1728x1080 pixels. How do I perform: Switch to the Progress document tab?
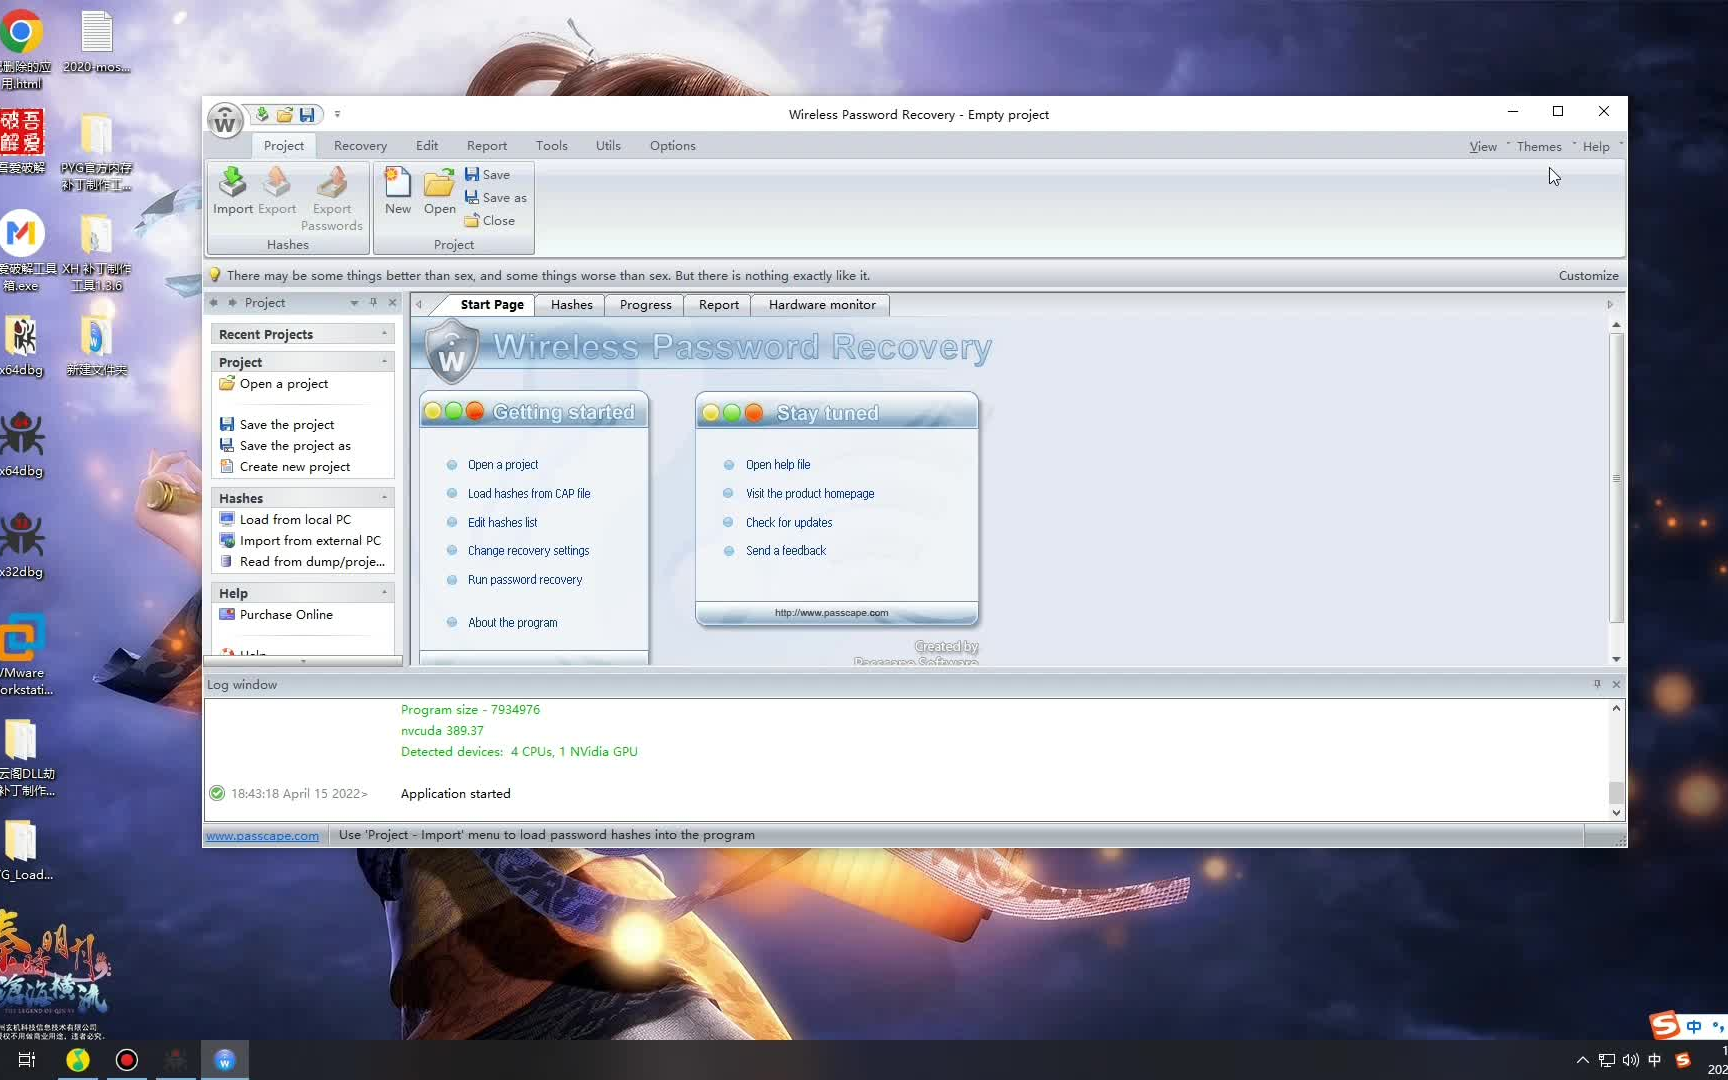pyautogui.click(x=645, y=305)
